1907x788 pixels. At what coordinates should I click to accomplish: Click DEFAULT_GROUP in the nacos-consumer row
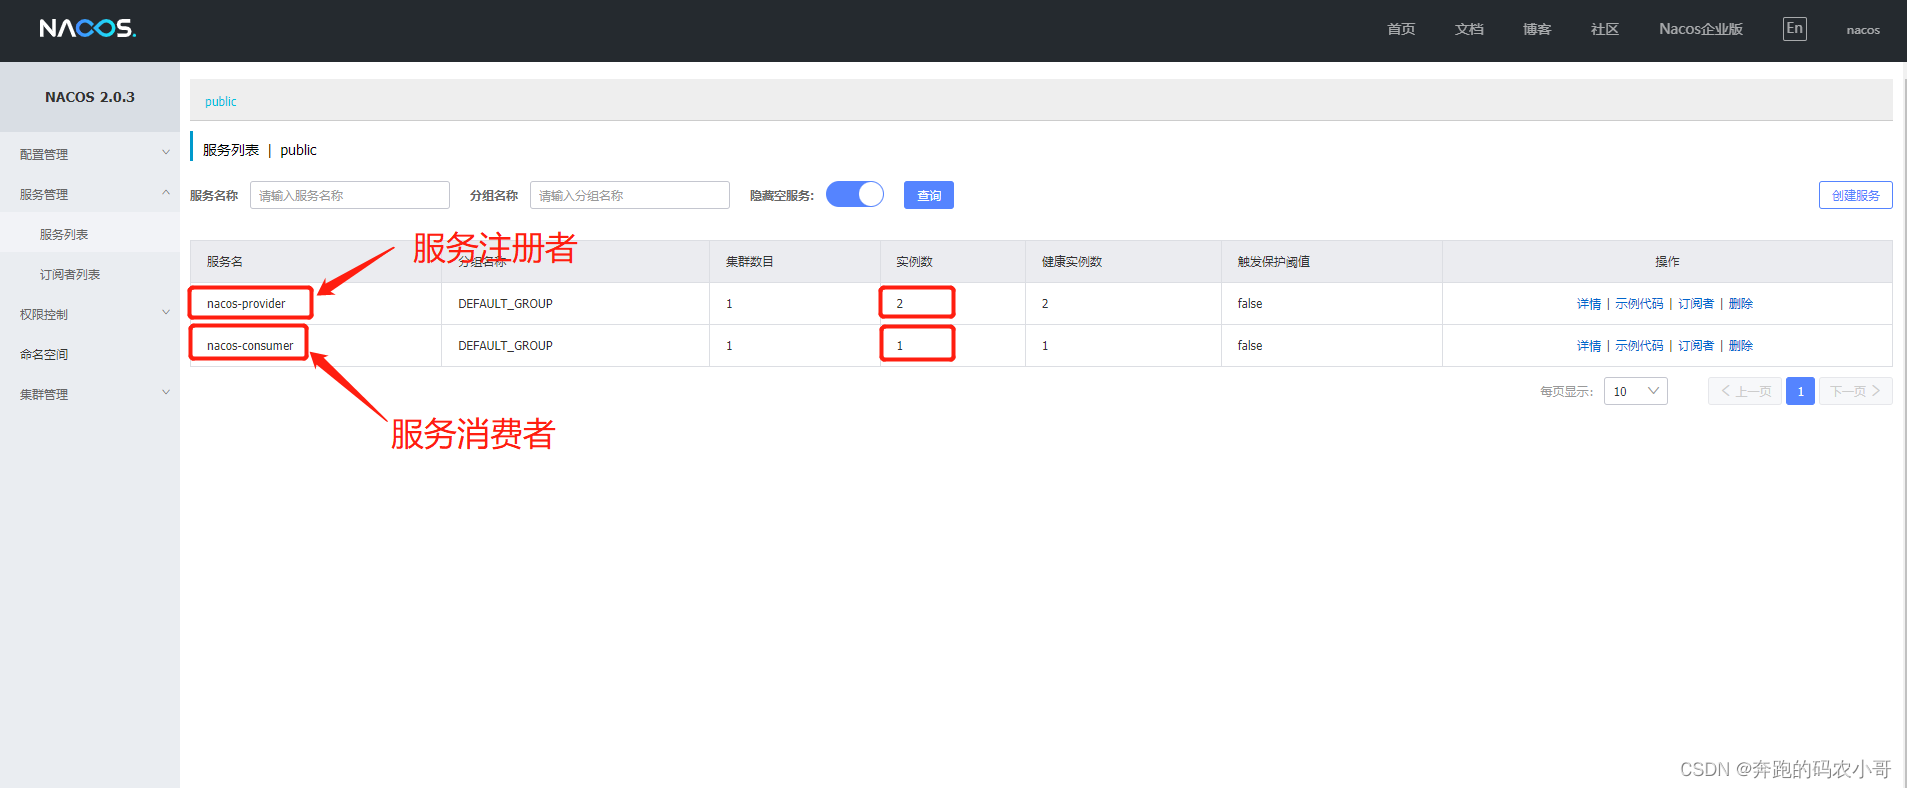click(x=505, y=346)
